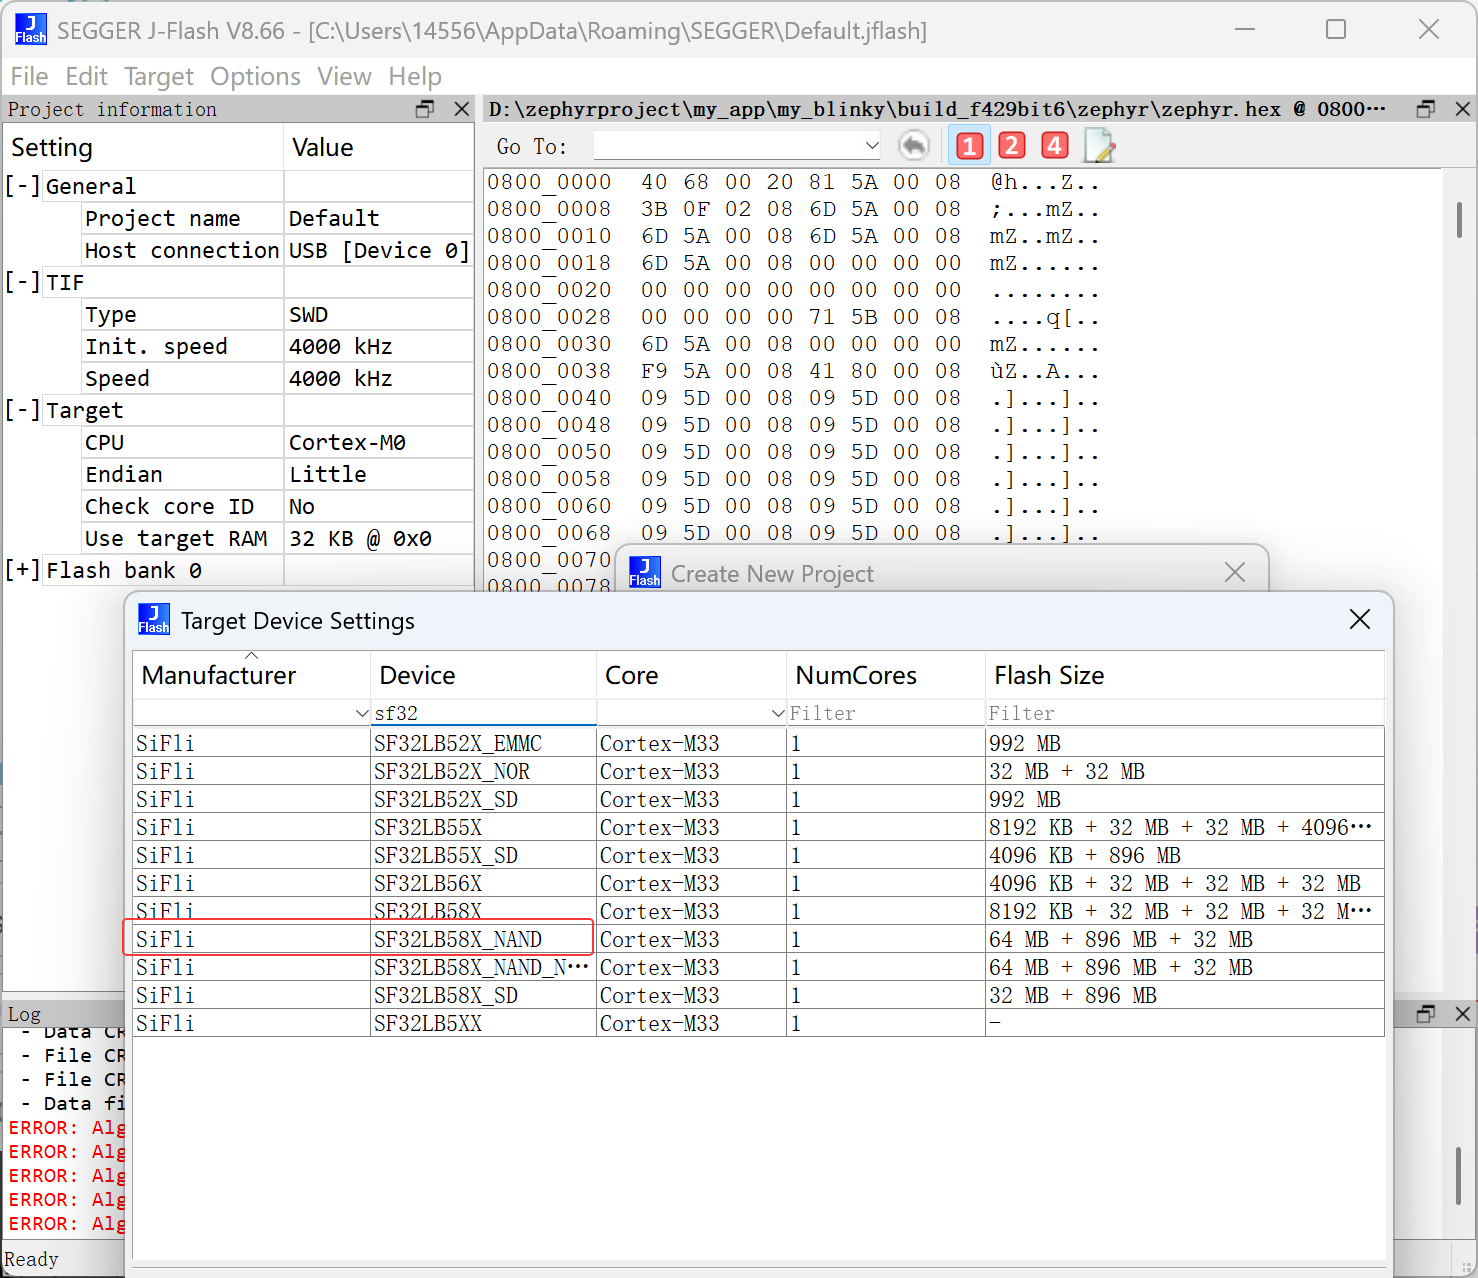
Task: Click the 4-byte display width icon
Action: [x=1054, y=146]
